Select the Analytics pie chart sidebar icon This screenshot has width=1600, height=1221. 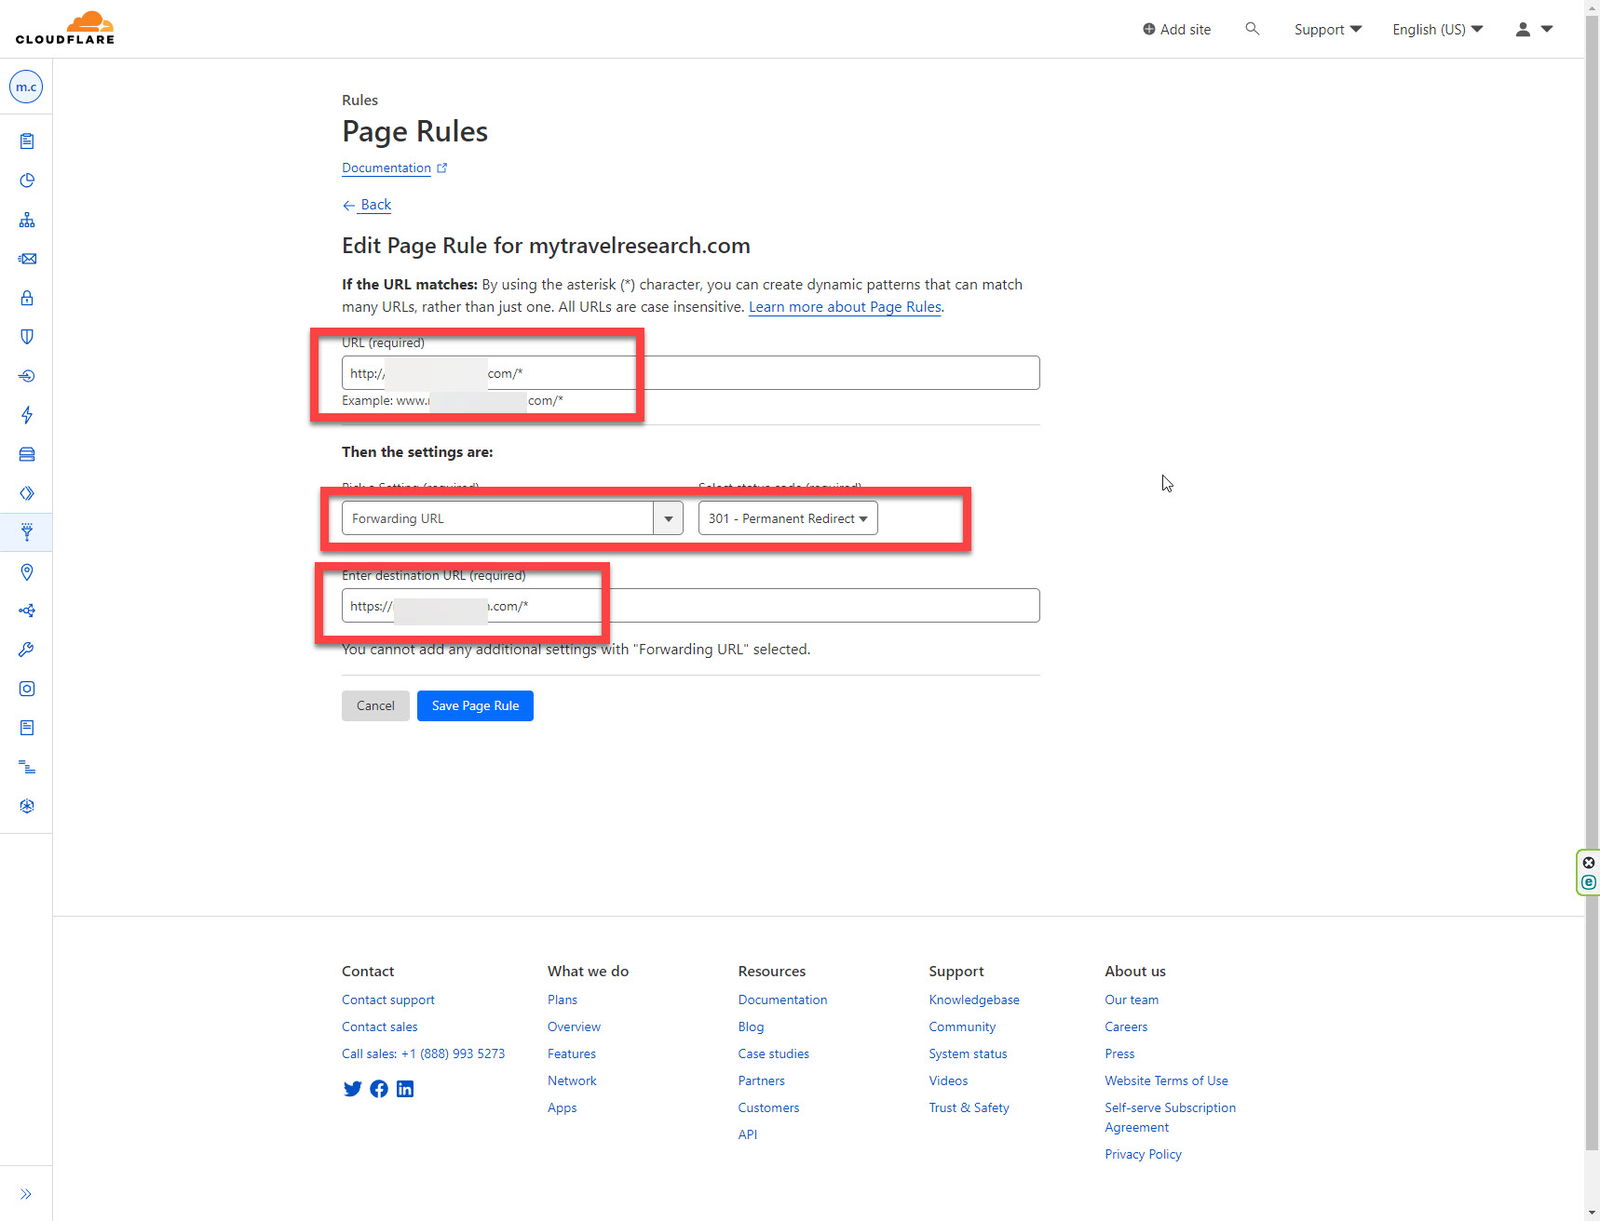point(26,180)
